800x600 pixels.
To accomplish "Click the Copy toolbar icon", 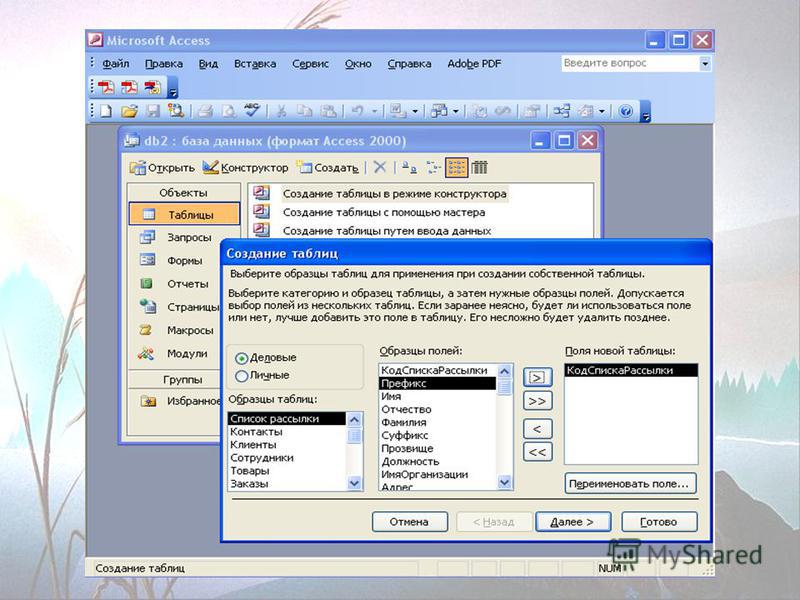I will [x=305, y=111].
